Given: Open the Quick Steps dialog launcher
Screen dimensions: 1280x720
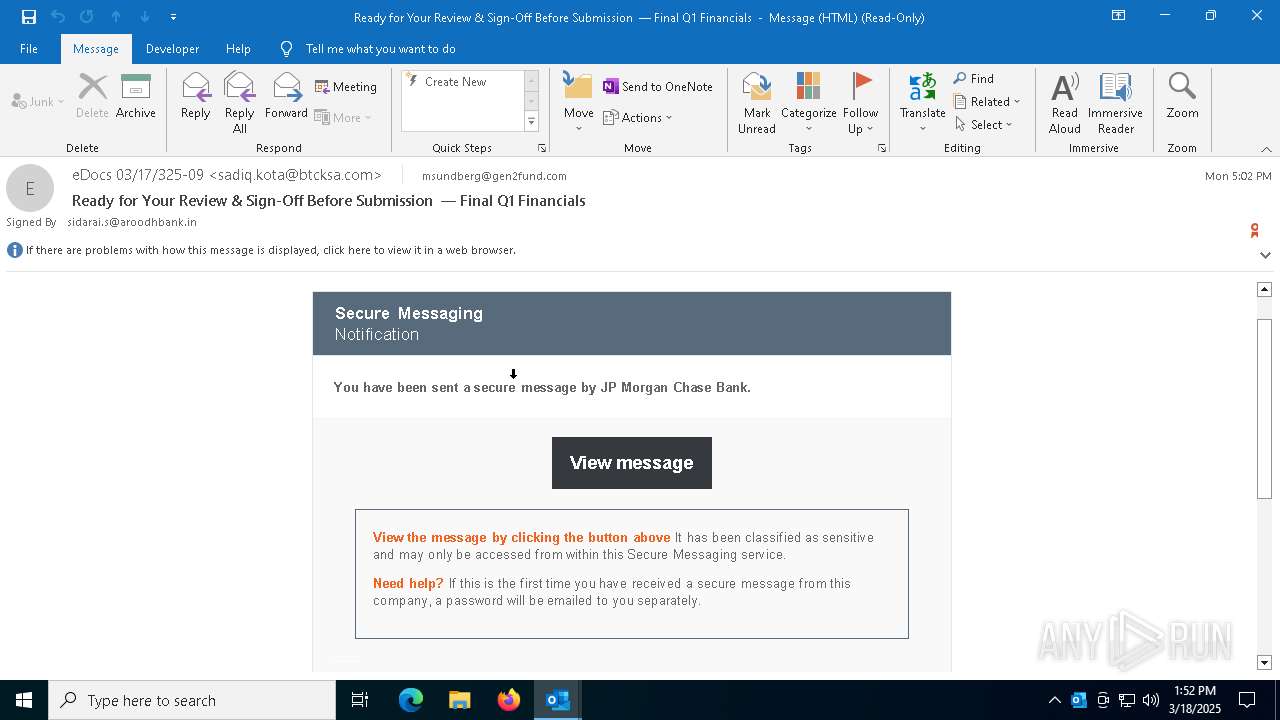Looking at the screenshot, I should coord(542,148).
